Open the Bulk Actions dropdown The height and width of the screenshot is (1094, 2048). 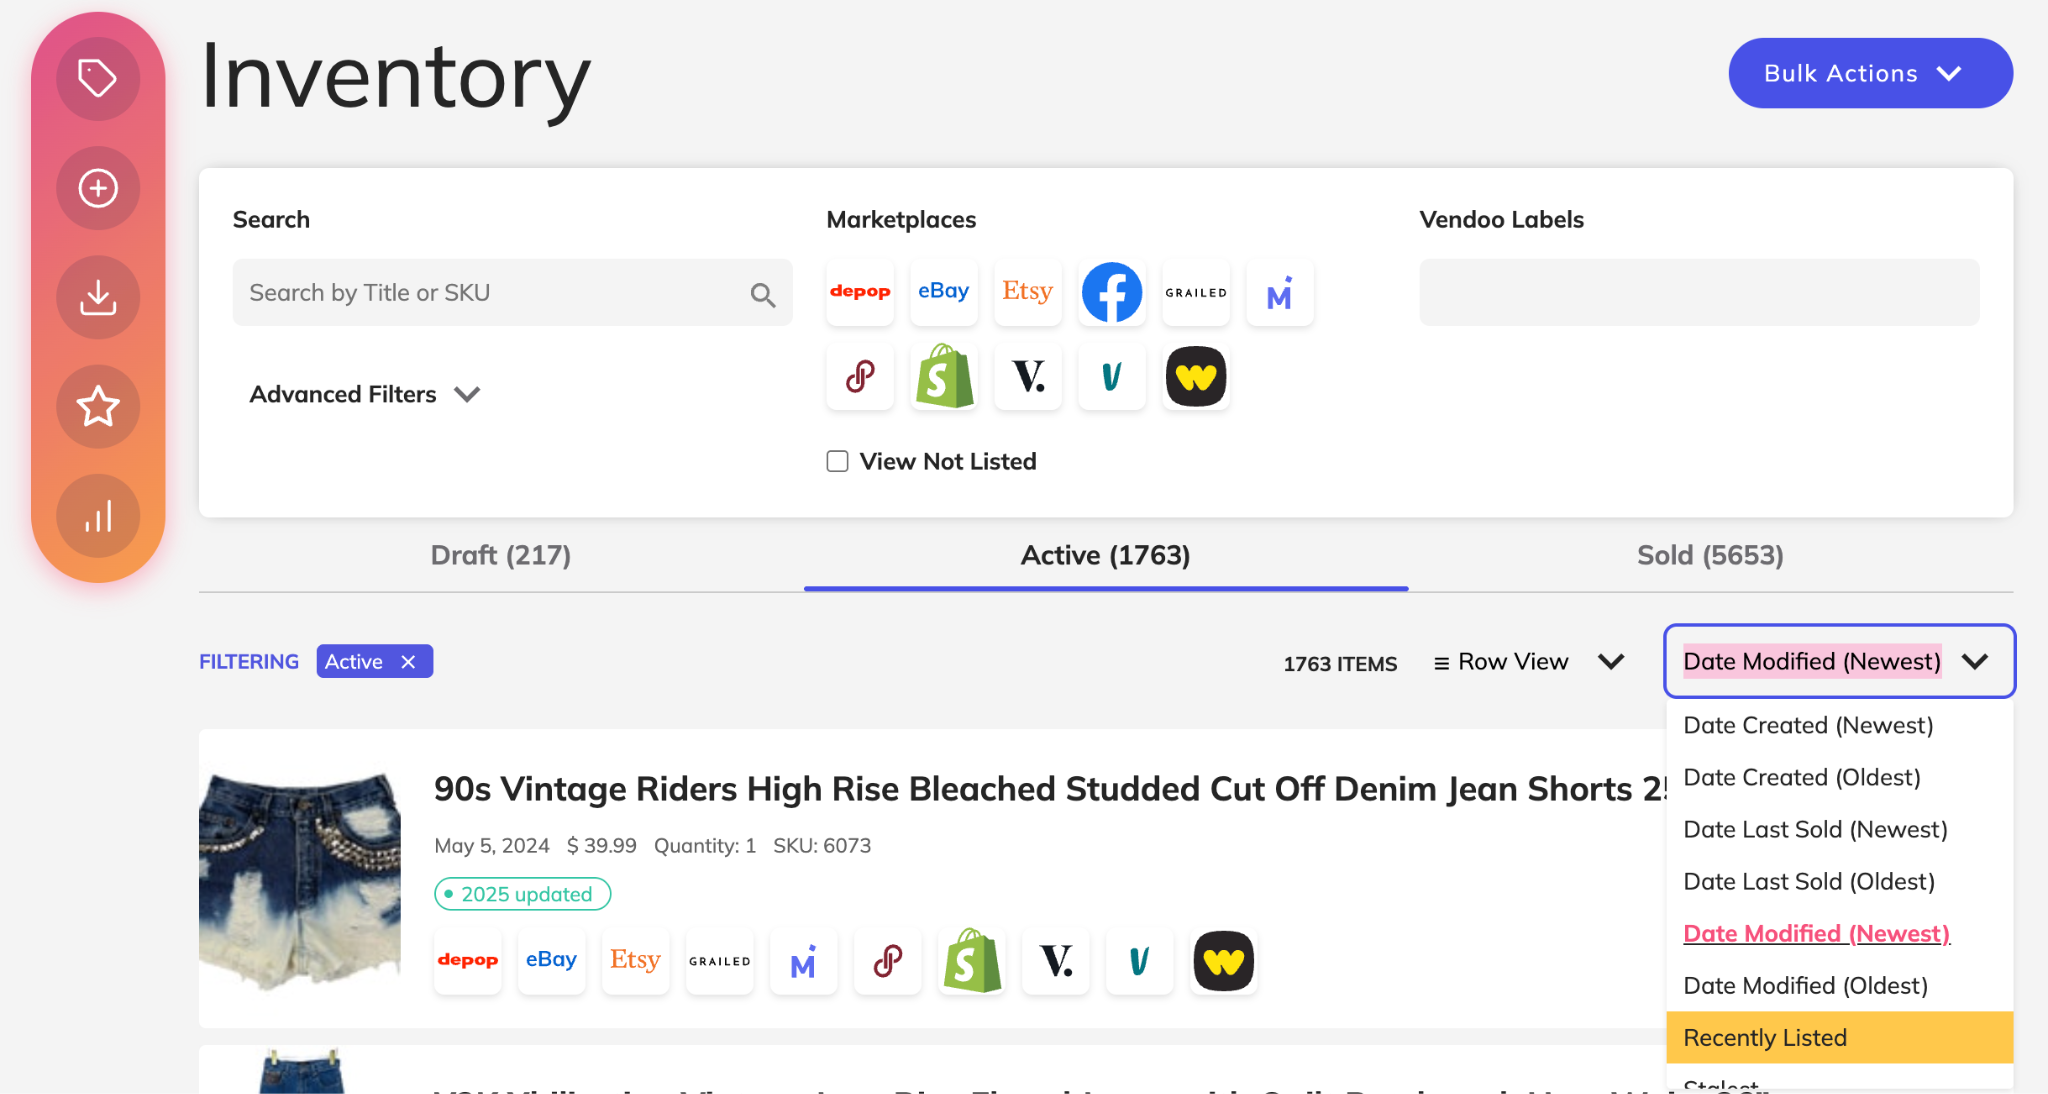click(1870, 73)
